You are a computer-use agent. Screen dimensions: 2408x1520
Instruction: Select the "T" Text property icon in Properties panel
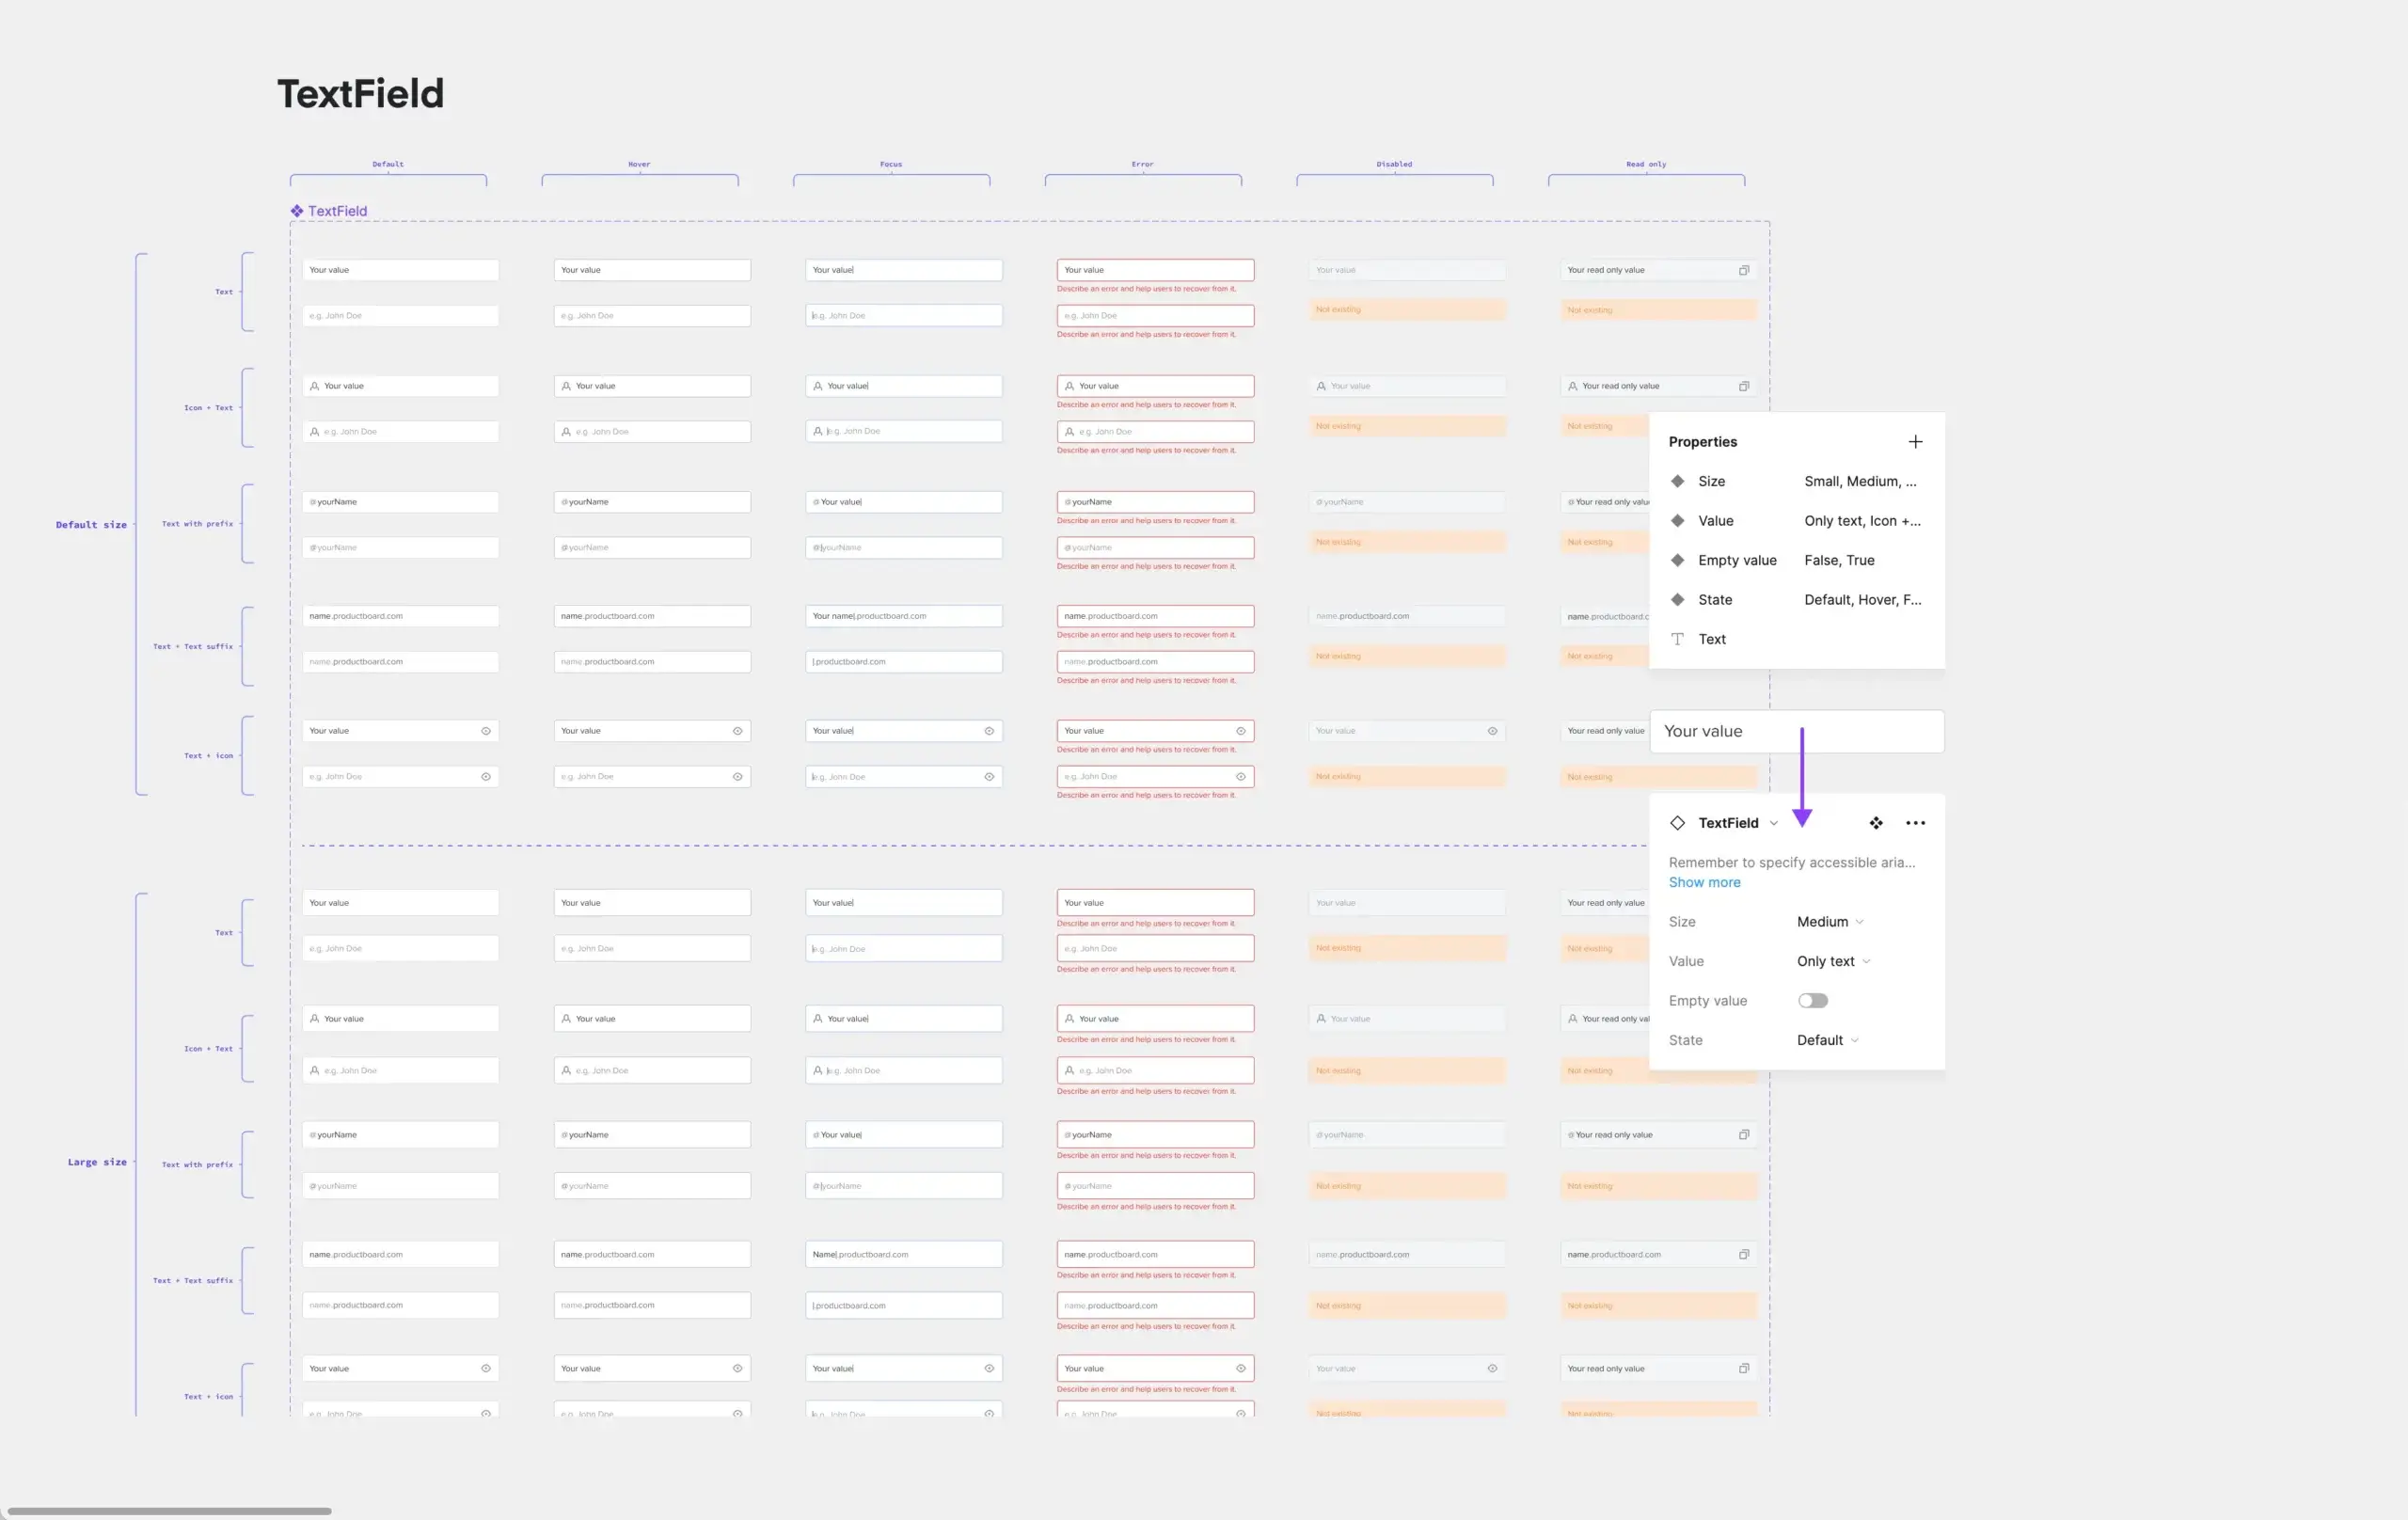pyautogui.click(x=1677, y=639)
